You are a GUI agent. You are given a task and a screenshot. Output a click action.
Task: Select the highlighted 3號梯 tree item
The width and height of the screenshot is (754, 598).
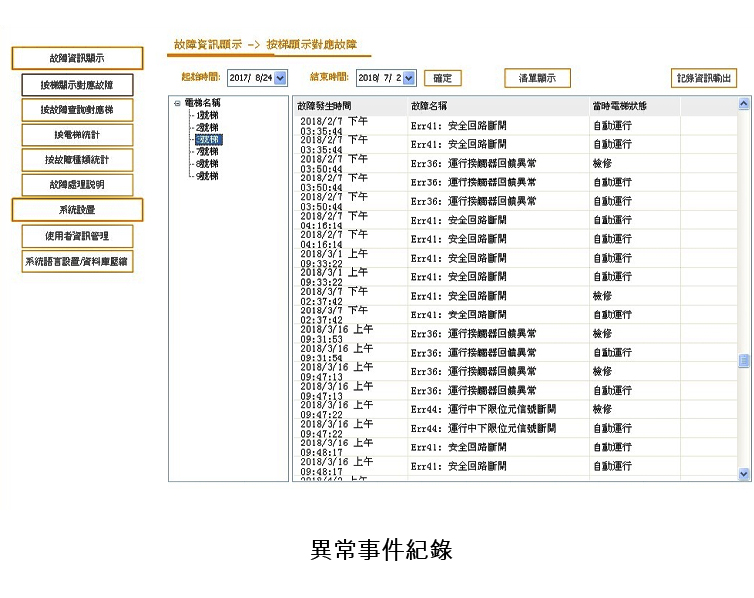click(209, 139)
